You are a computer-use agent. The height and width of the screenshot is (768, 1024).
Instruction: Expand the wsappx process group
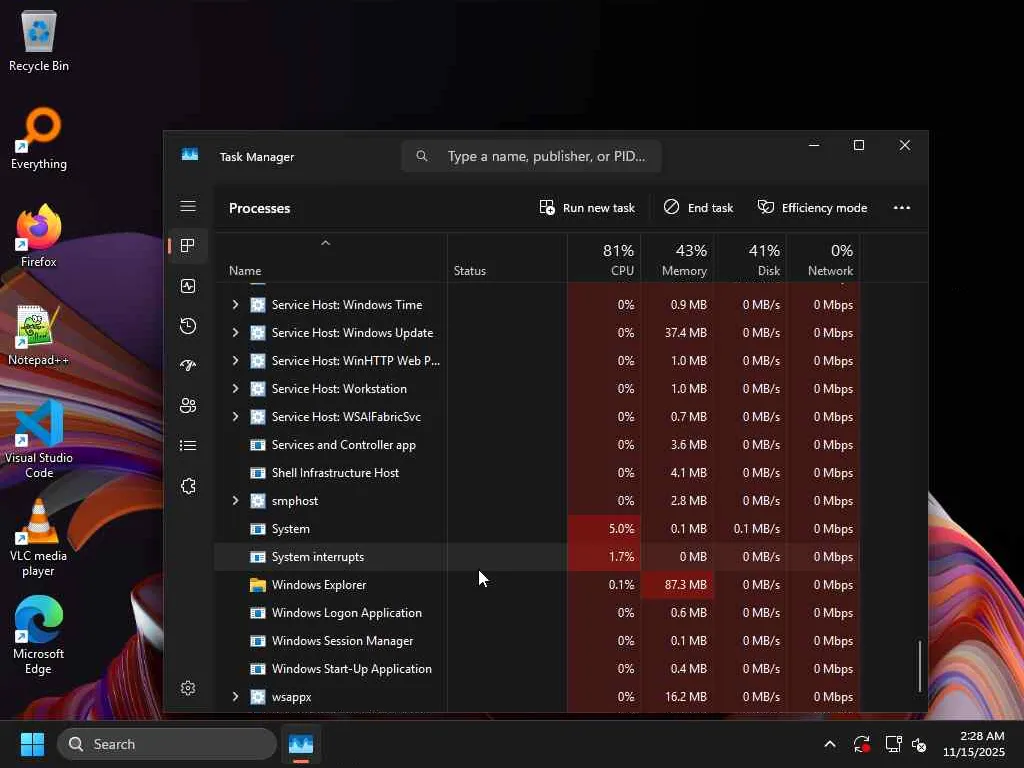pyautogui.click(x=236, y=697)
